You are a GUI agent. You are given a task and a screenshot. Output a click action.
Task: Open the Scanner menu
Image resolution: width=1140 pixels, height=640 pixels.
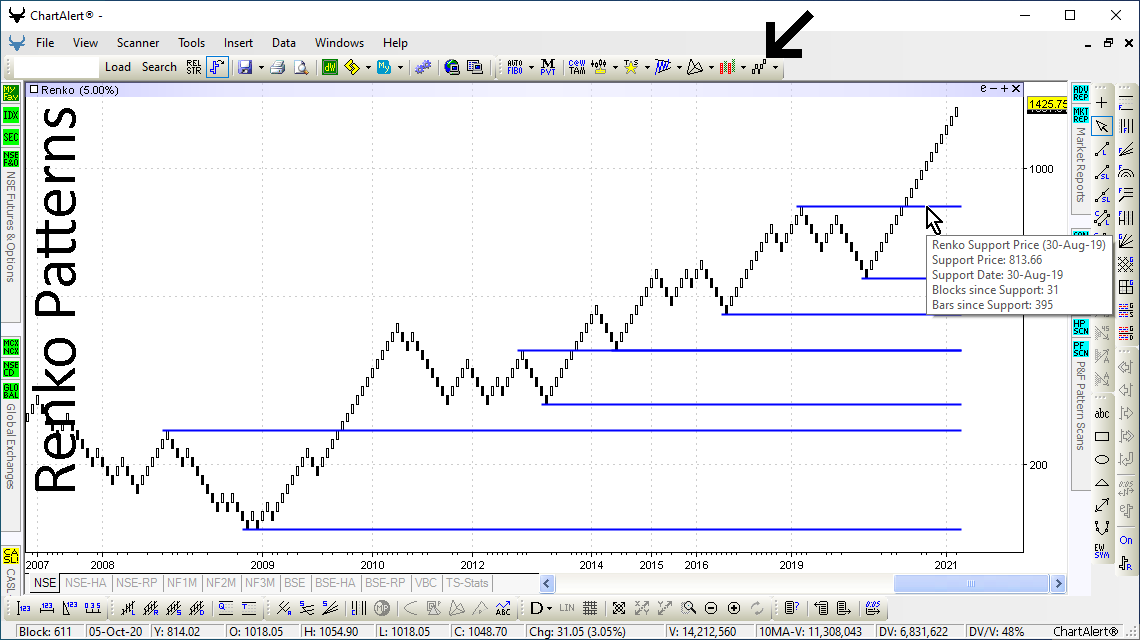(137, 43)
